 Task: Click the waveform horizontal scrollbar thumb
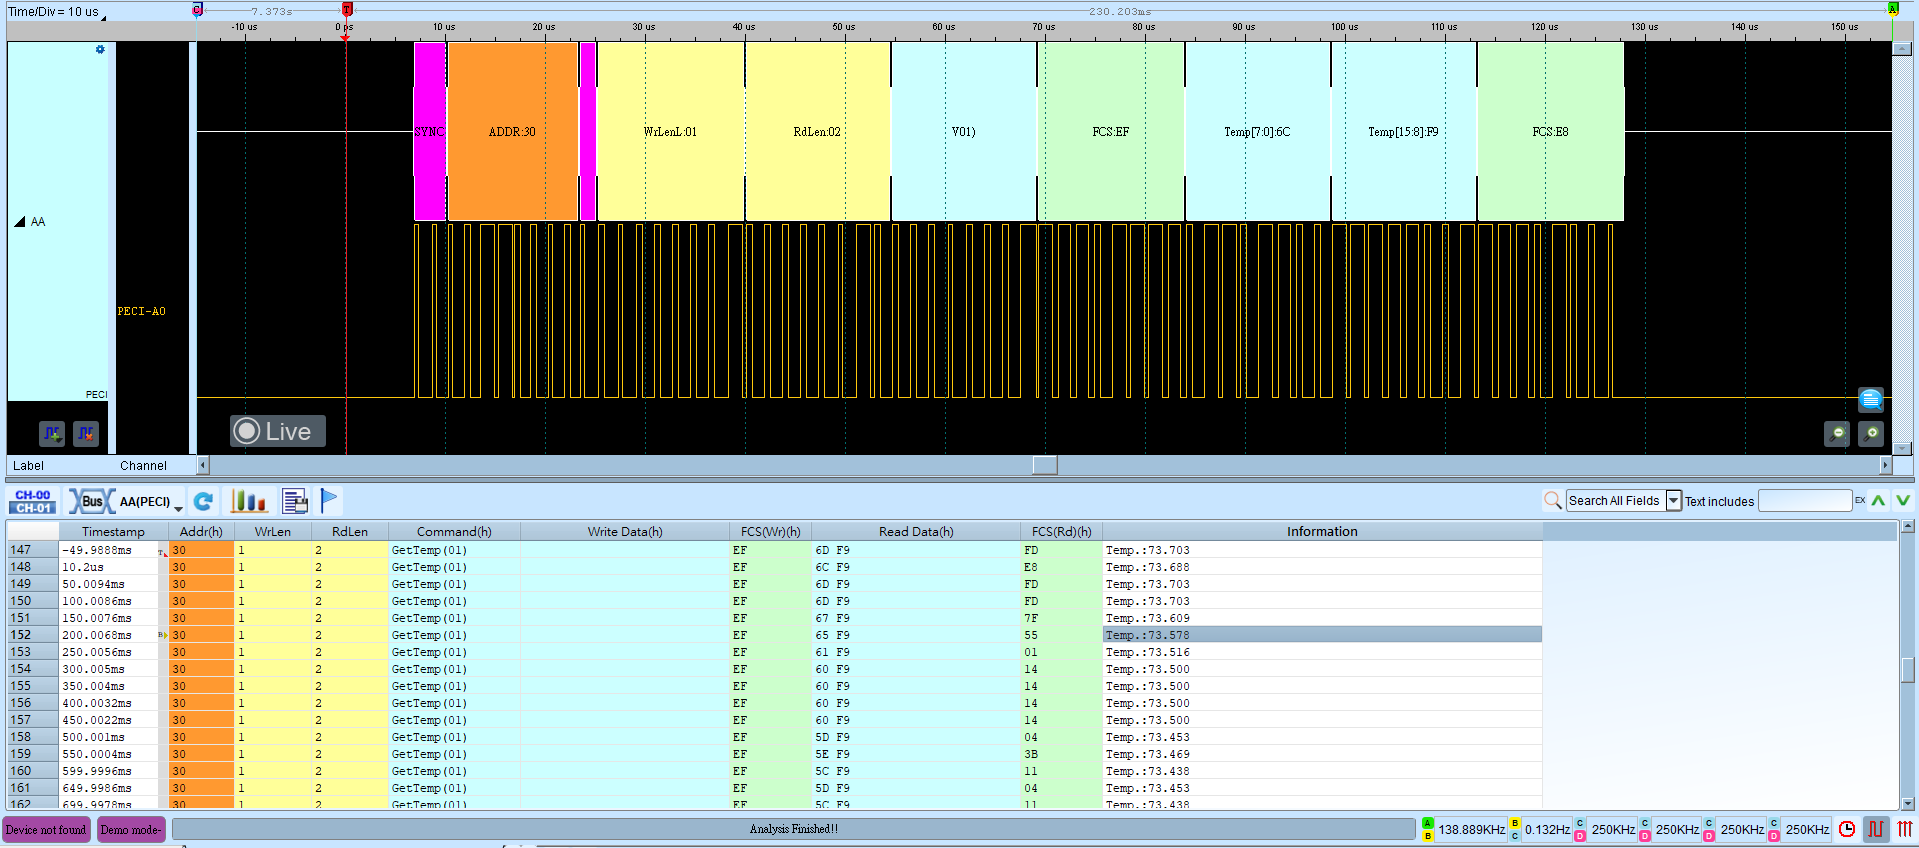[x=1045, y=465]
